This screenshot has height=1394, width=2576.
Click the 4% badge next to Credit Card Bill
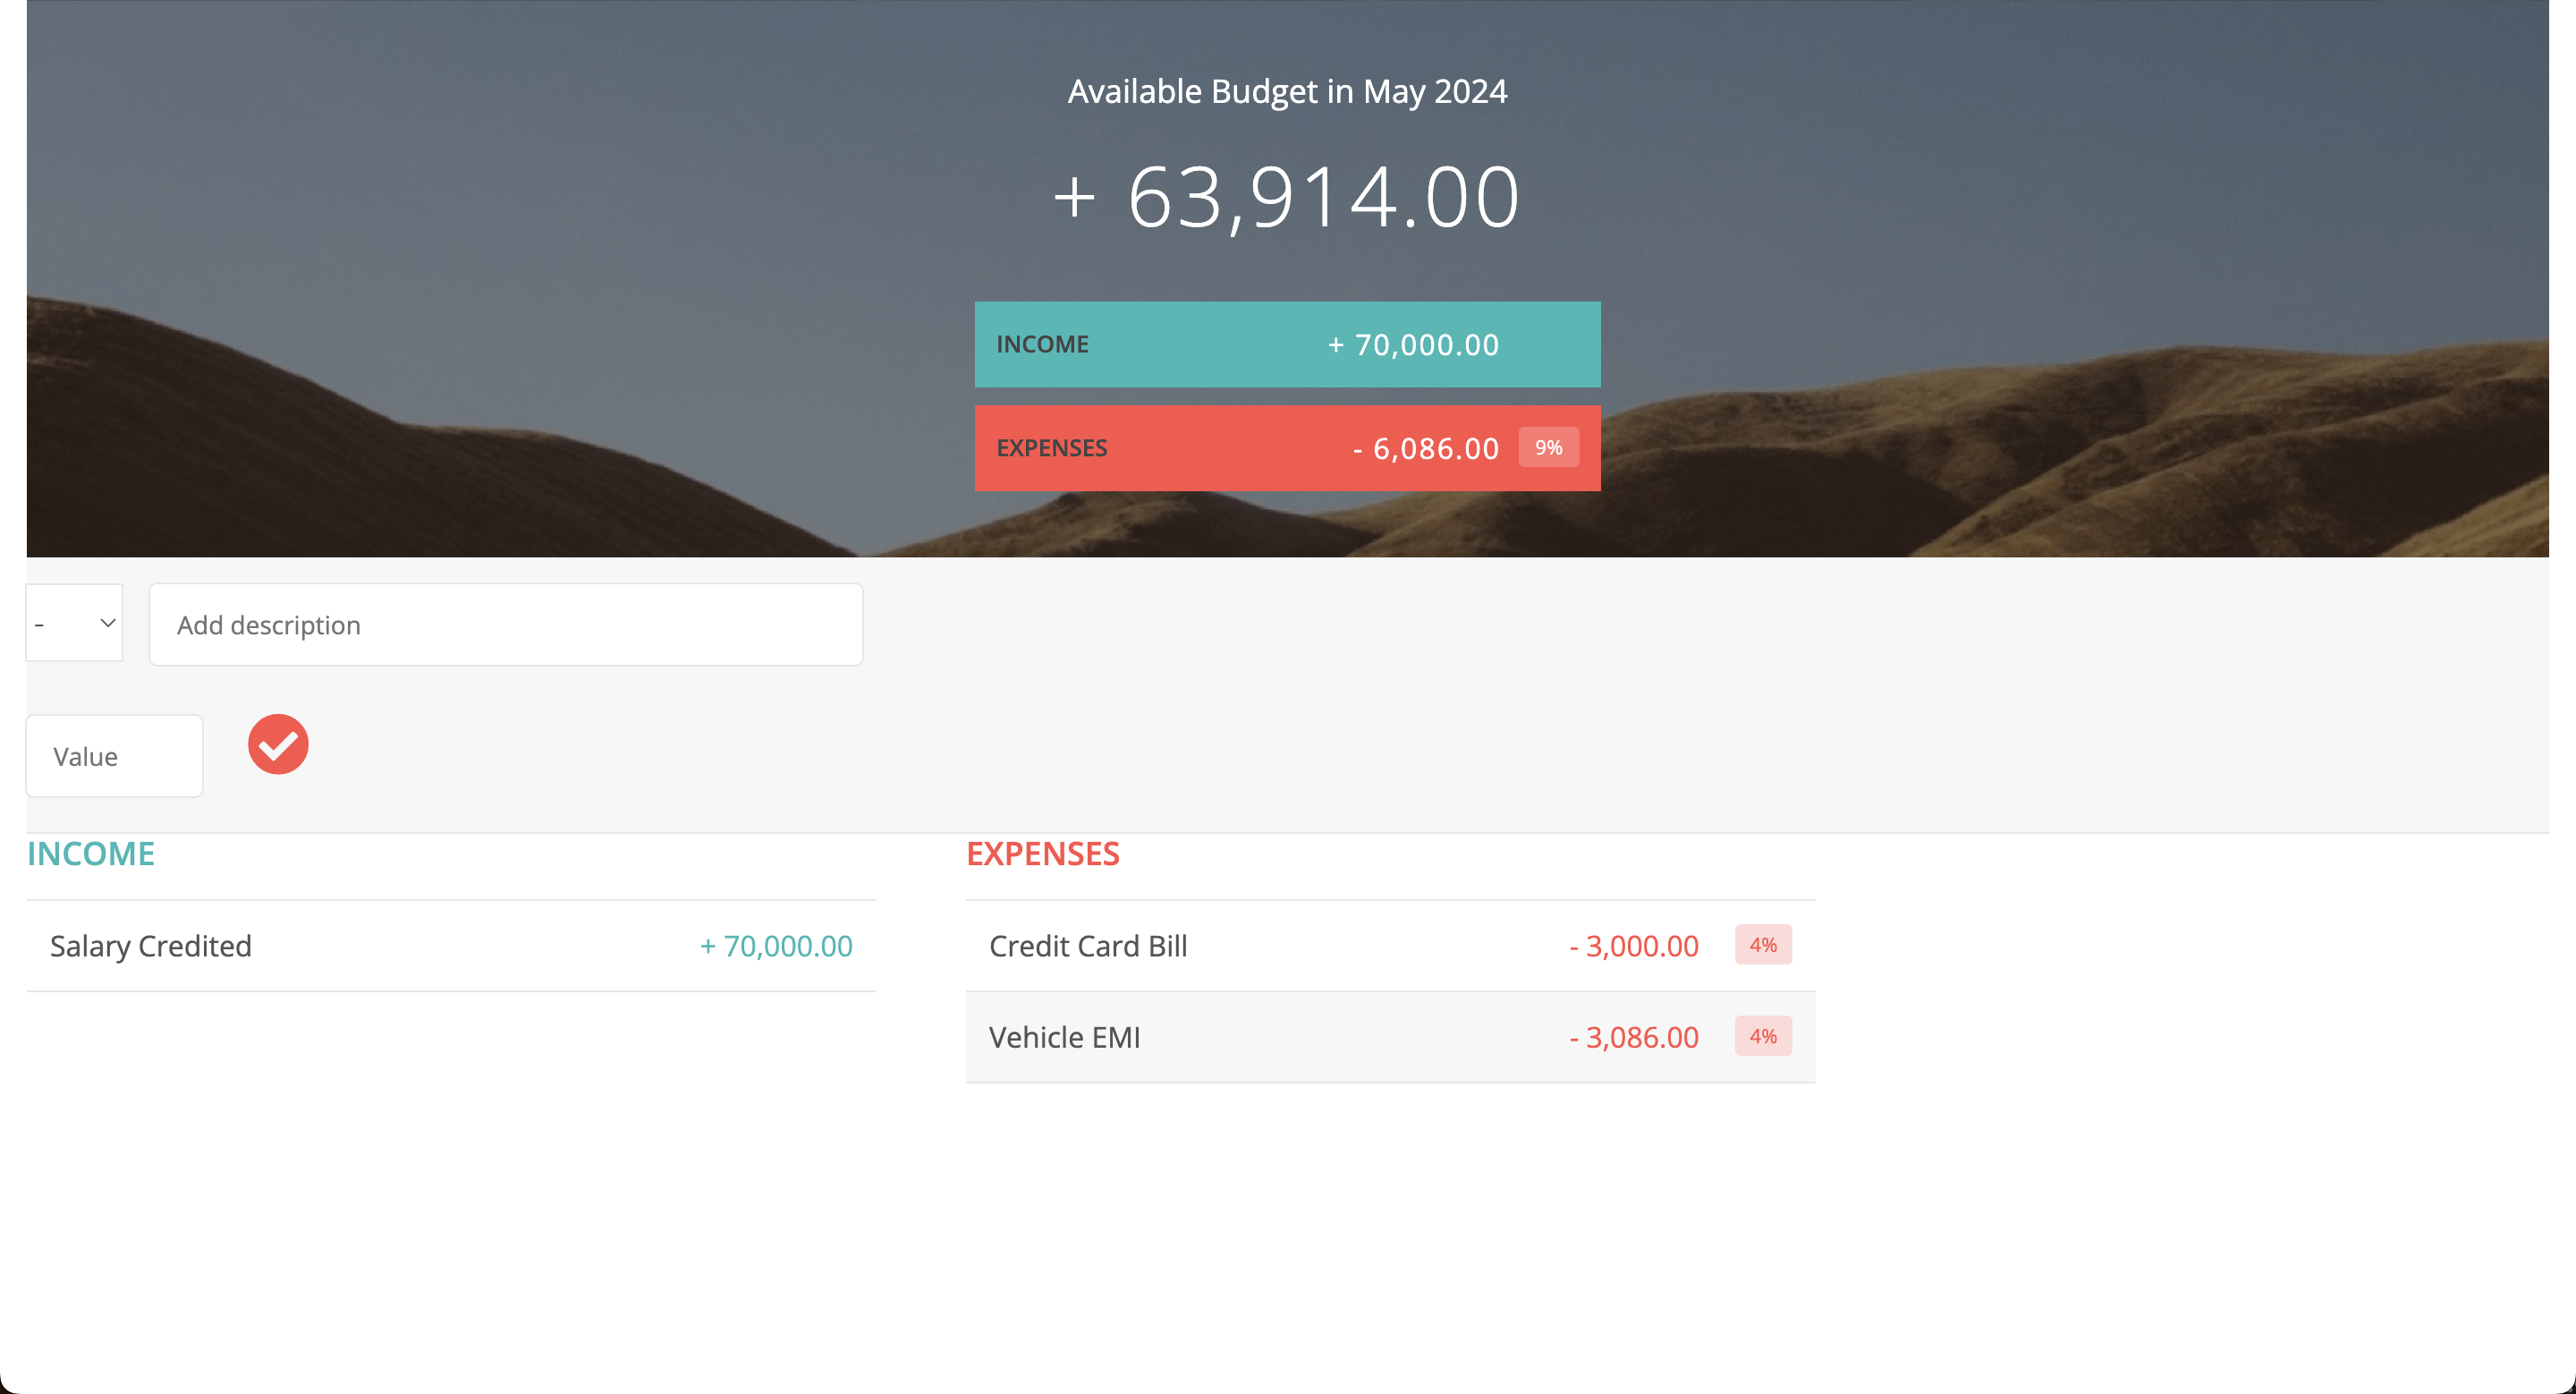pos(1763,944)
